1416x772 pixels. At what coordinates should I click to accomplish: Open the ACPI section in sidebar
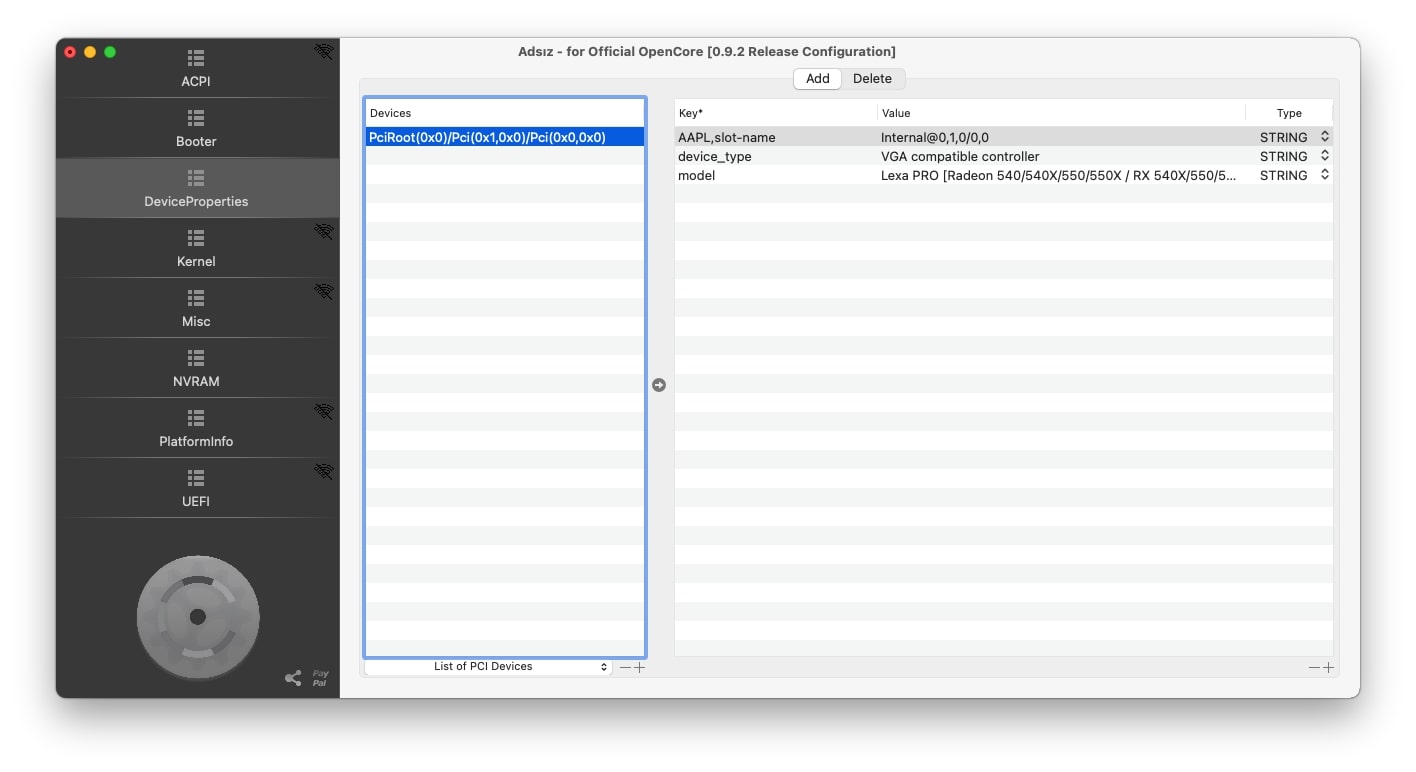[x=196, y=68]
